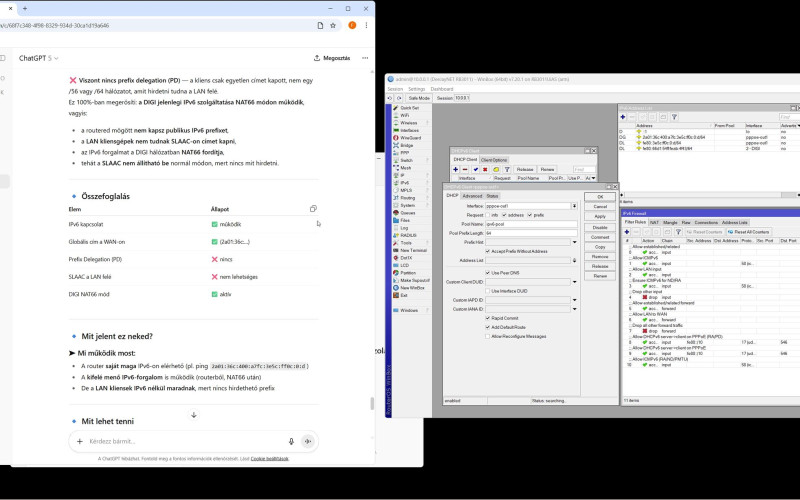Click red minus remove icon in DHCPv6 Client
The image size is (800, 500).
coord(465,169)
